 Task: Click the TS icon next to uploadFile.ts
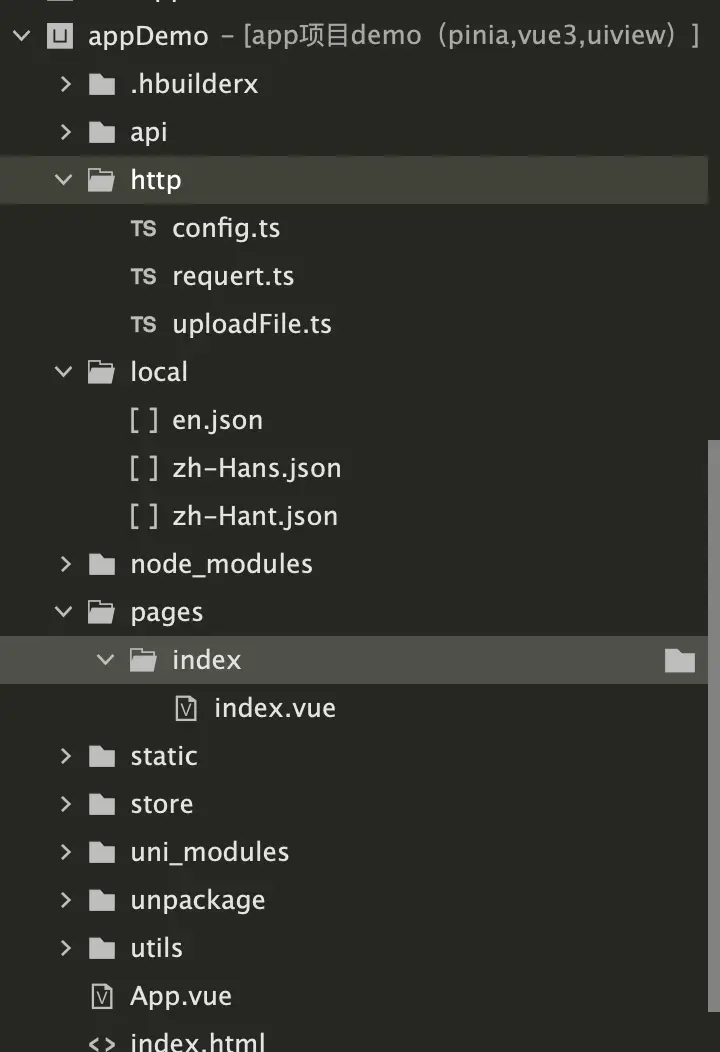click(143, 324)
